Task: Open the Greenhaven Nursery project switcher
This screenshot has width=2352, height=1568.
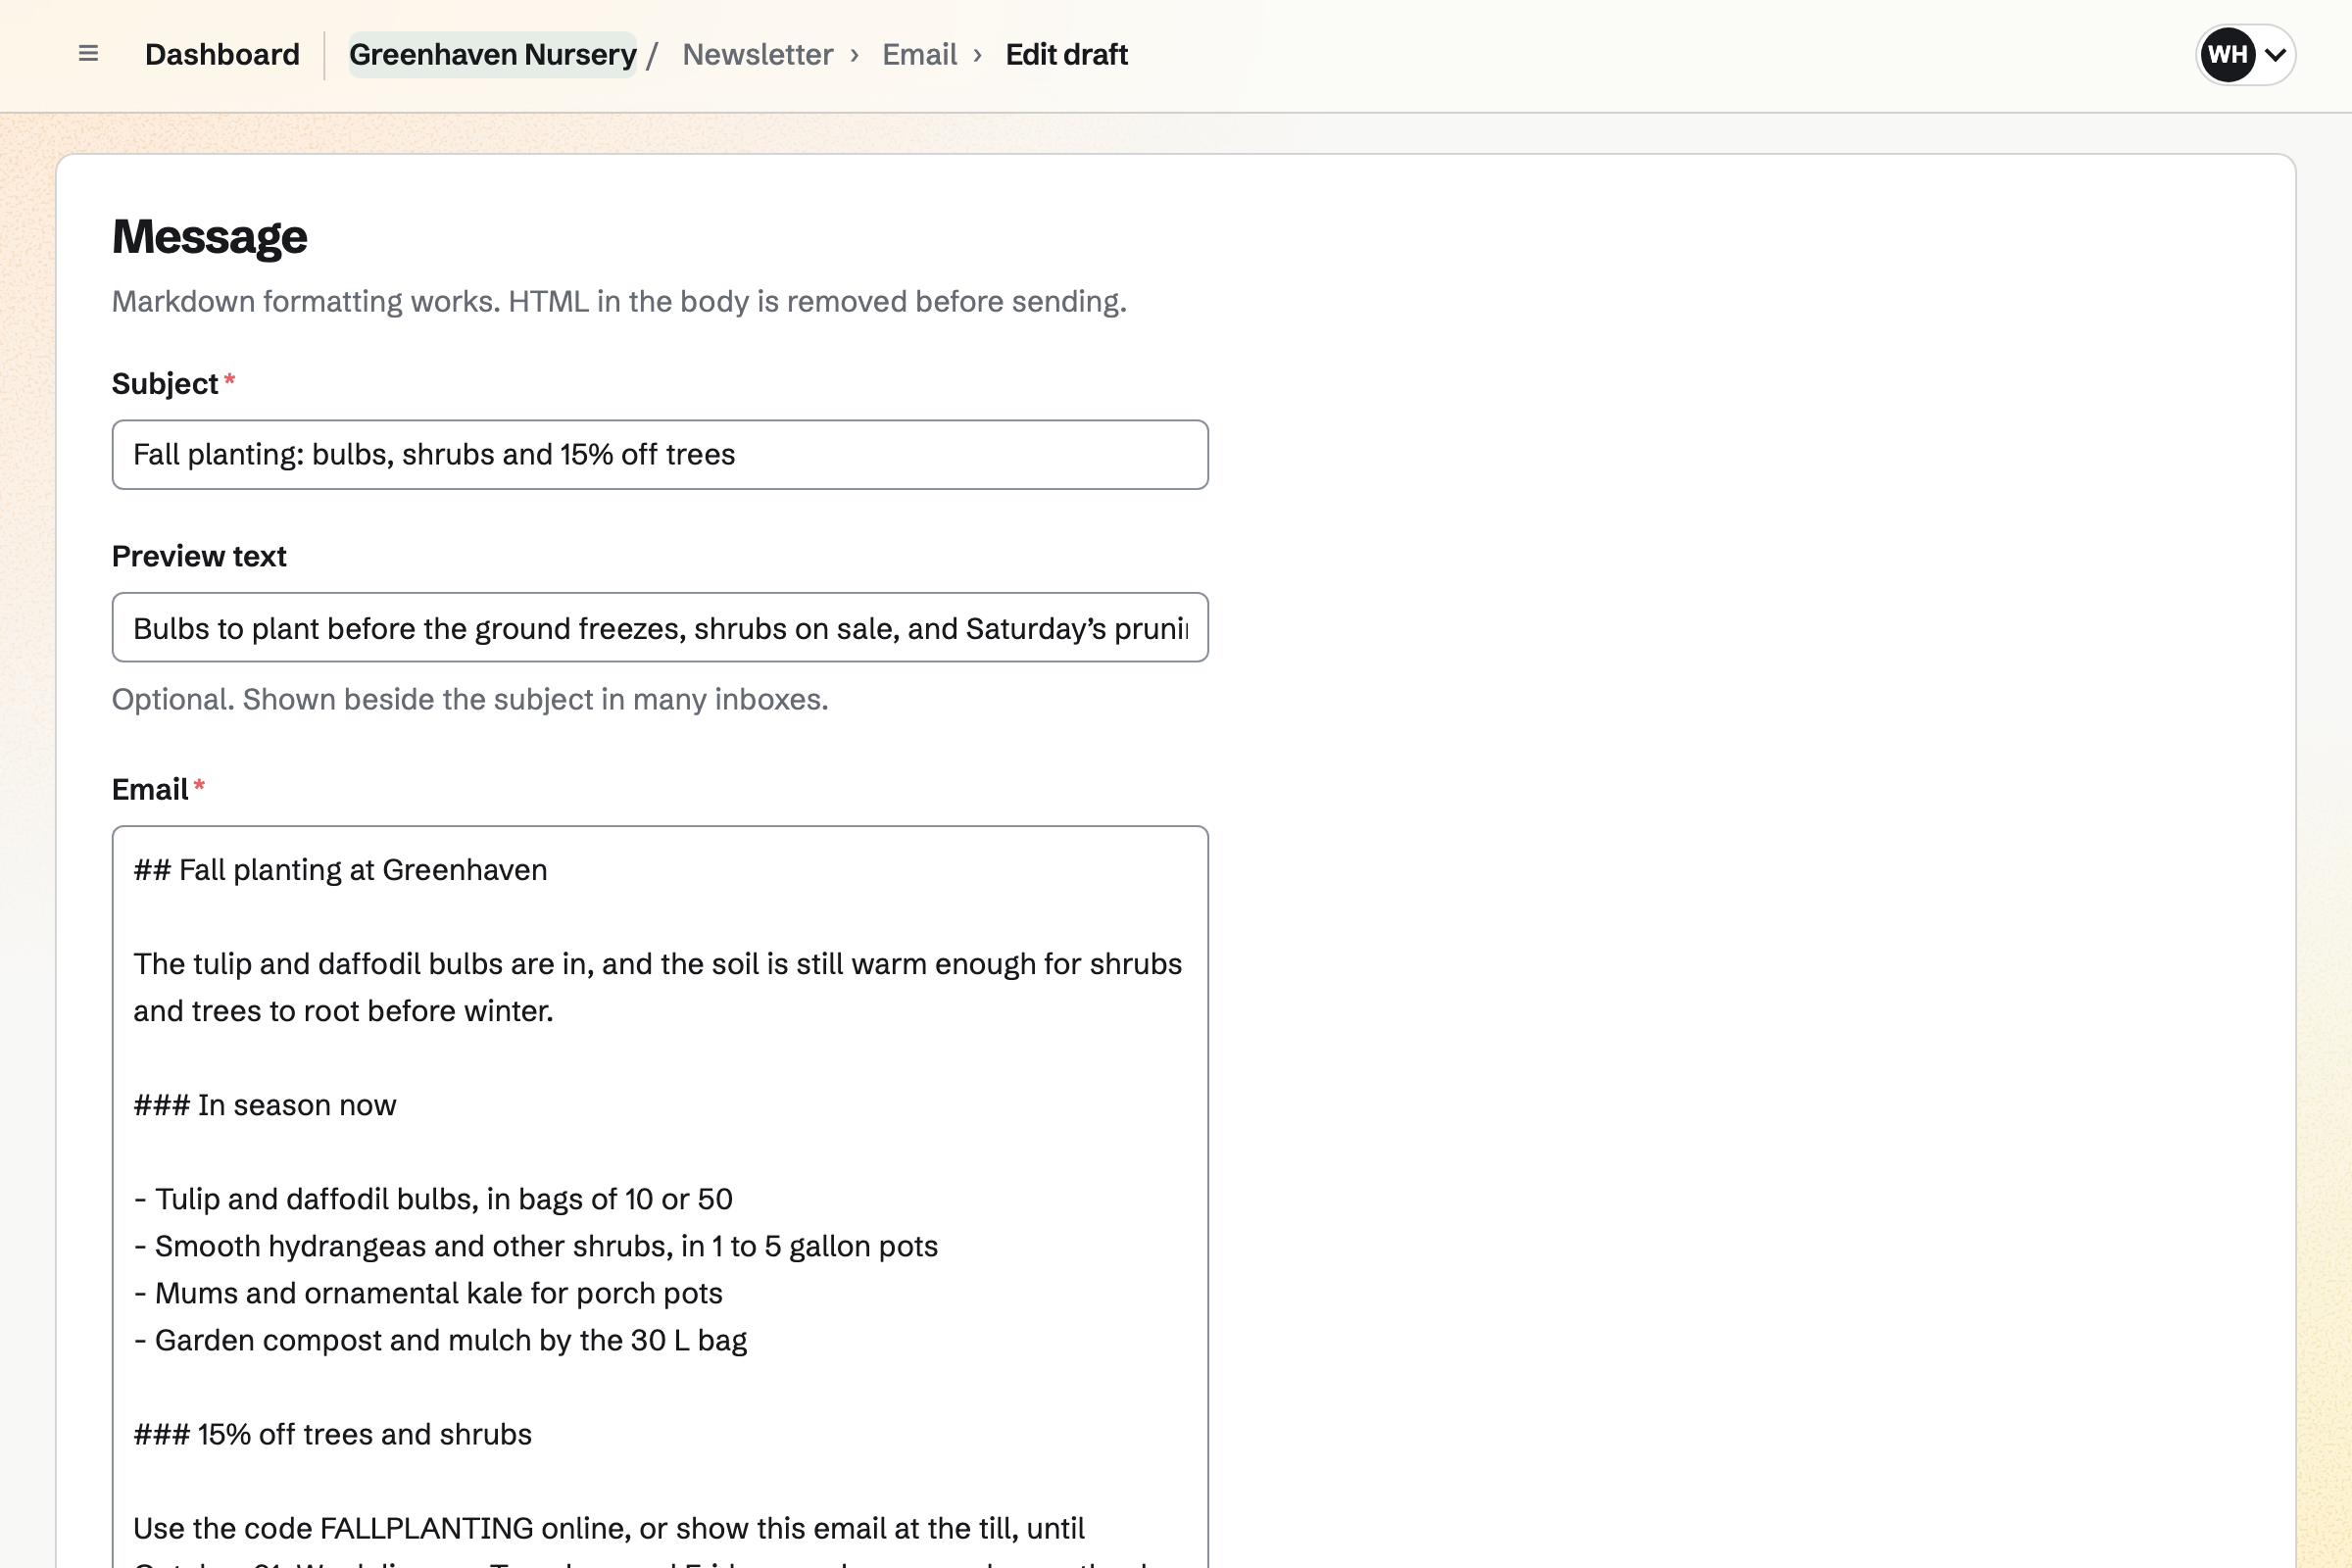Action: [x=492, y=54]
